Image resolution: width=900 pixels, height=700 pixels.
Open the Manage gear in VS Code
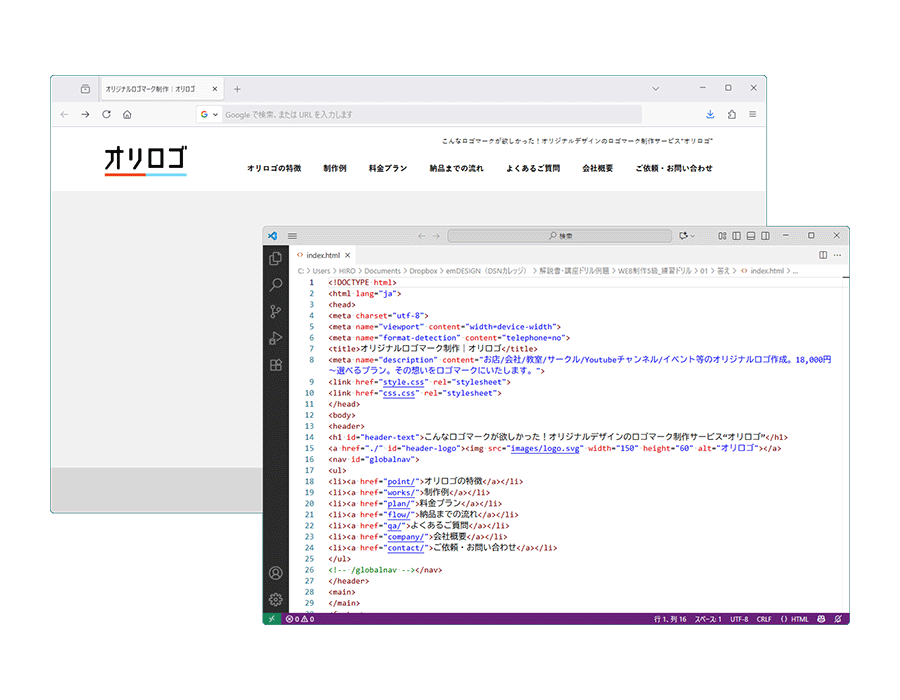point(276,600)
